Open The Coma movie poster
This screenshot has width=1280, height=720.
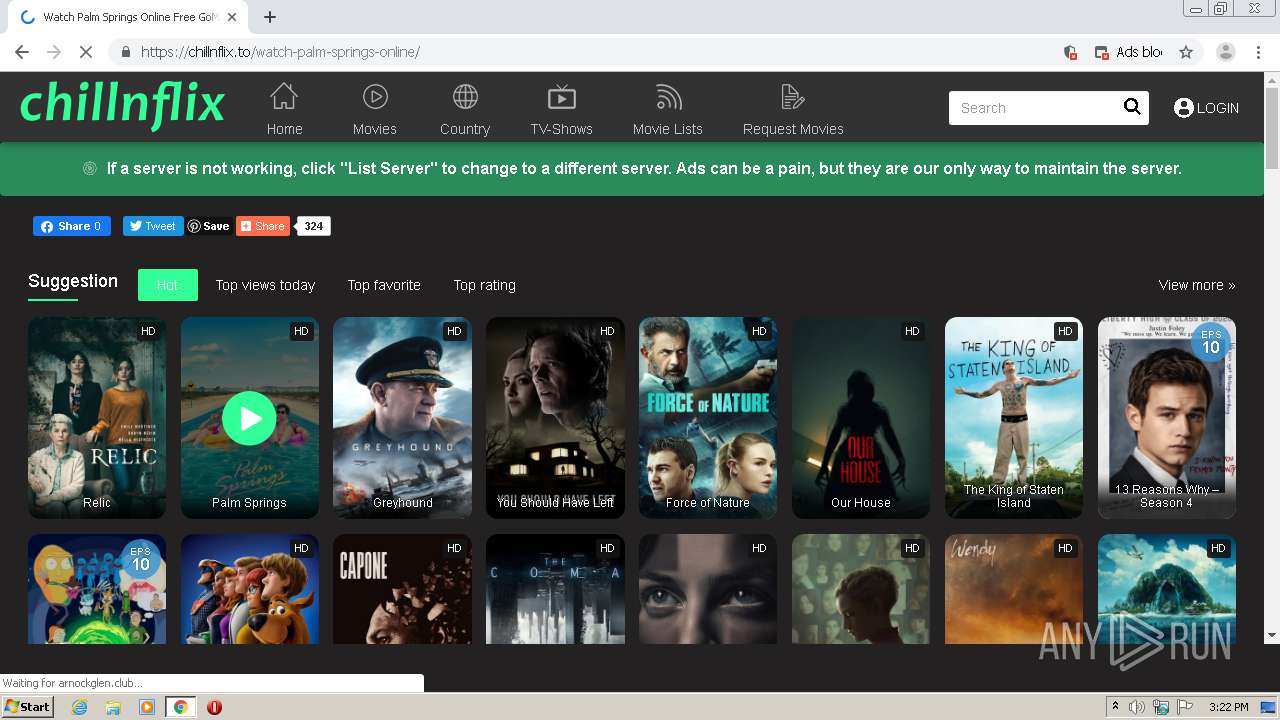click(555, 589)
